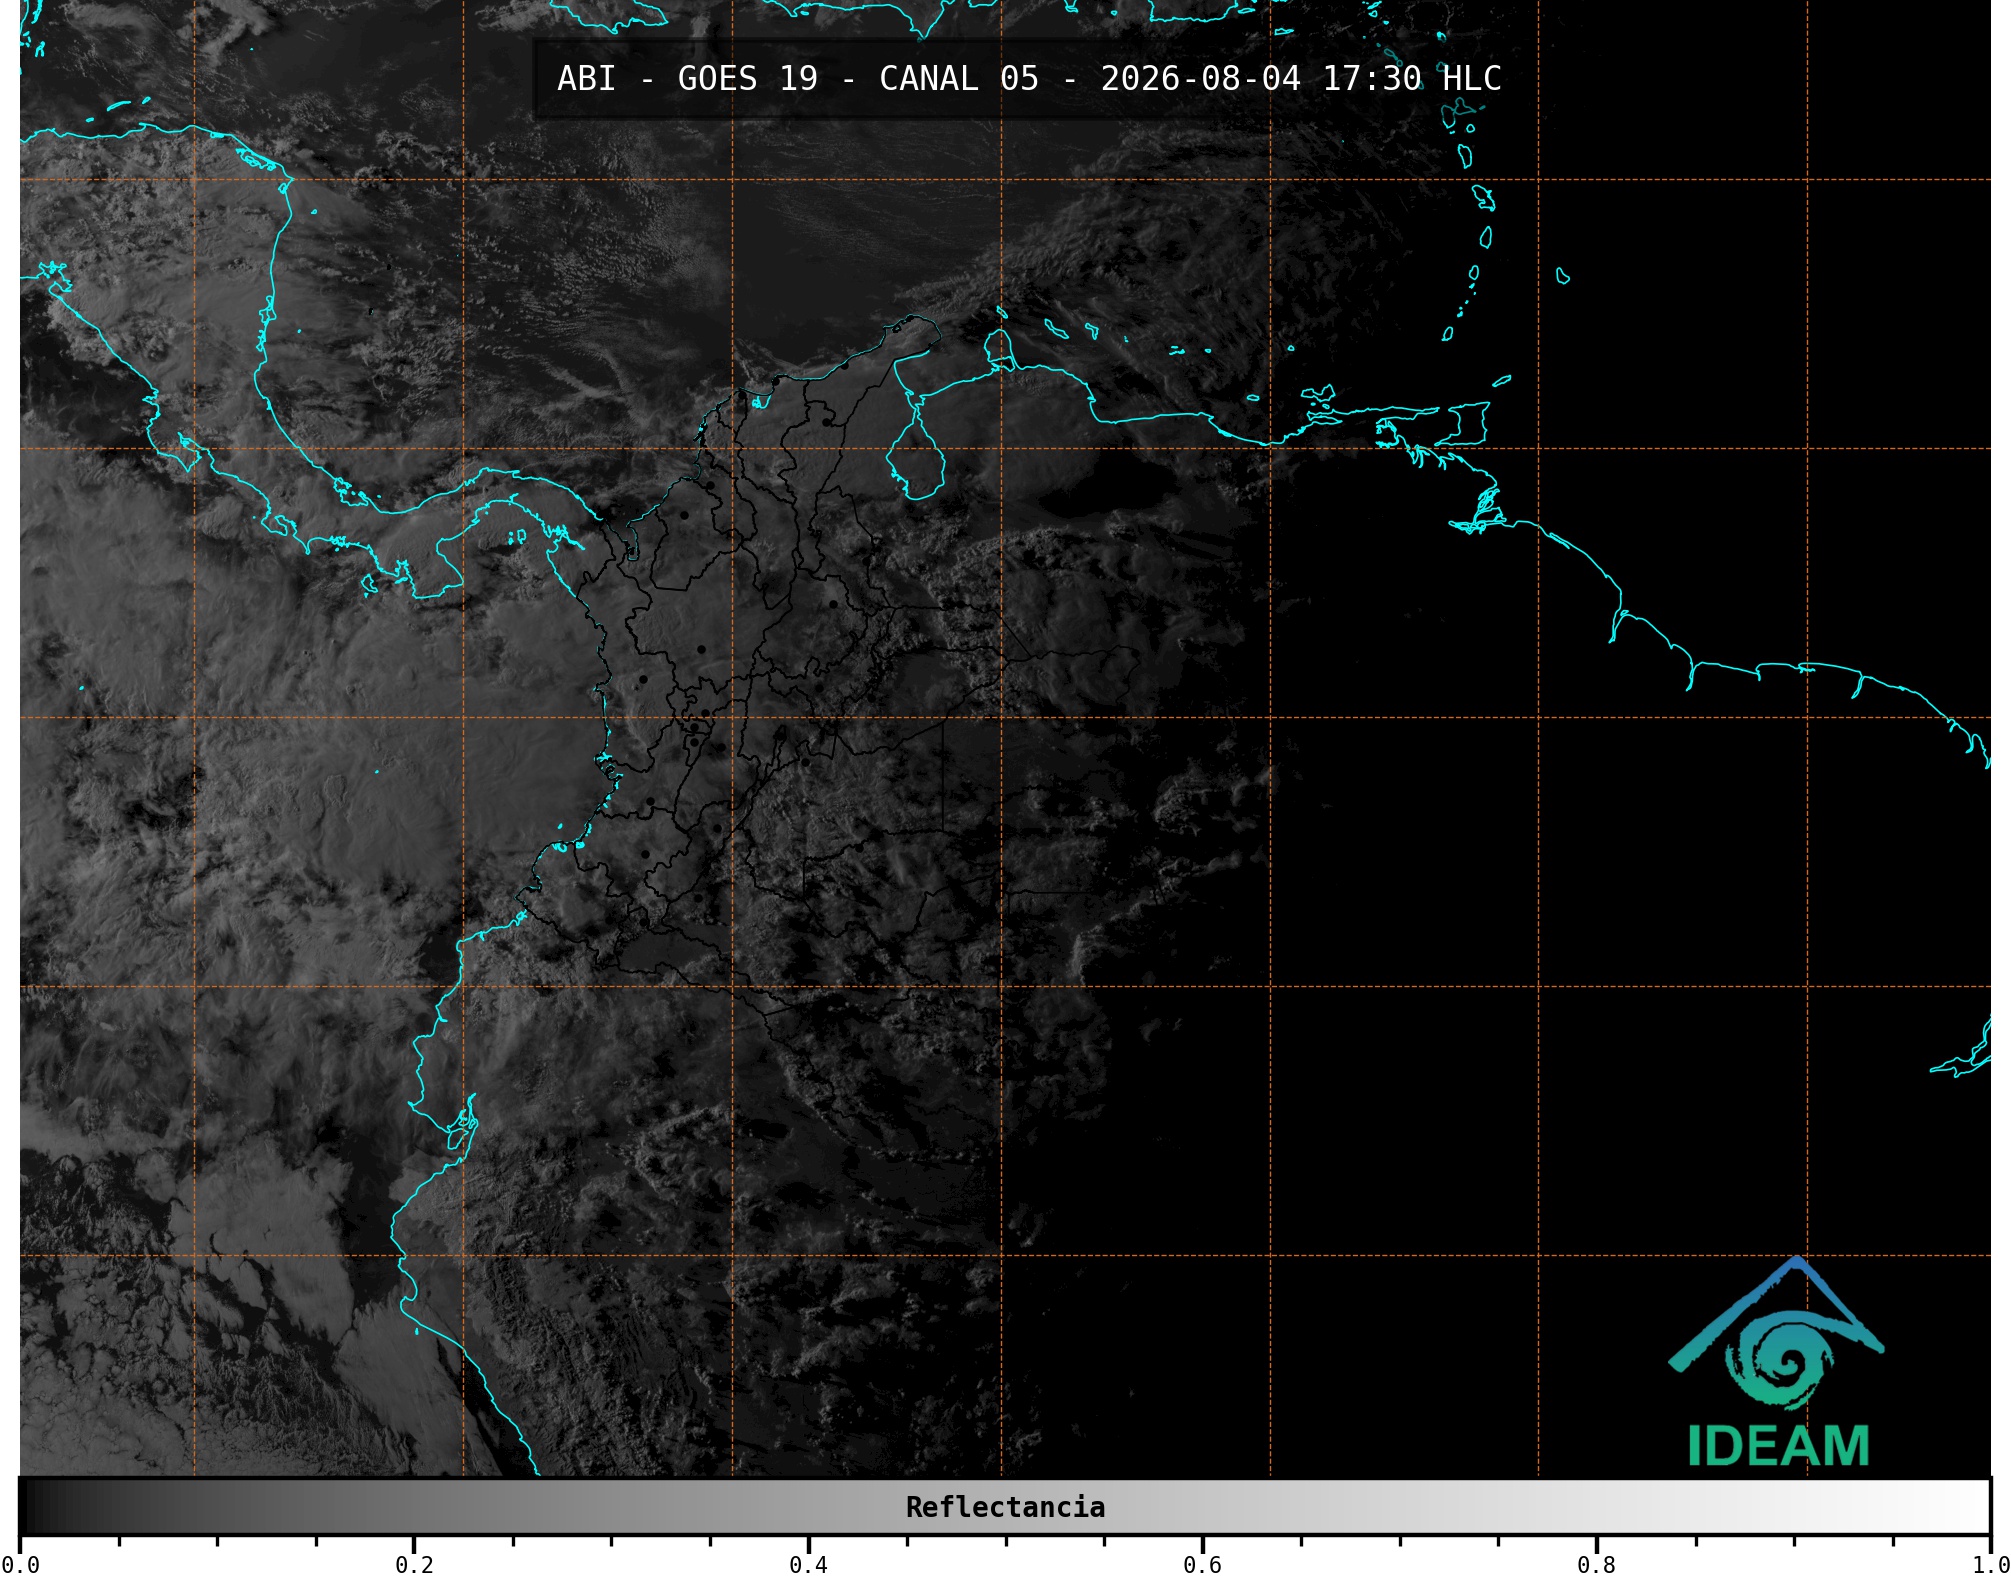2011x1577 pixels.
Task: Click the 17:30 HLC time in title
Action: [1412, 79]
